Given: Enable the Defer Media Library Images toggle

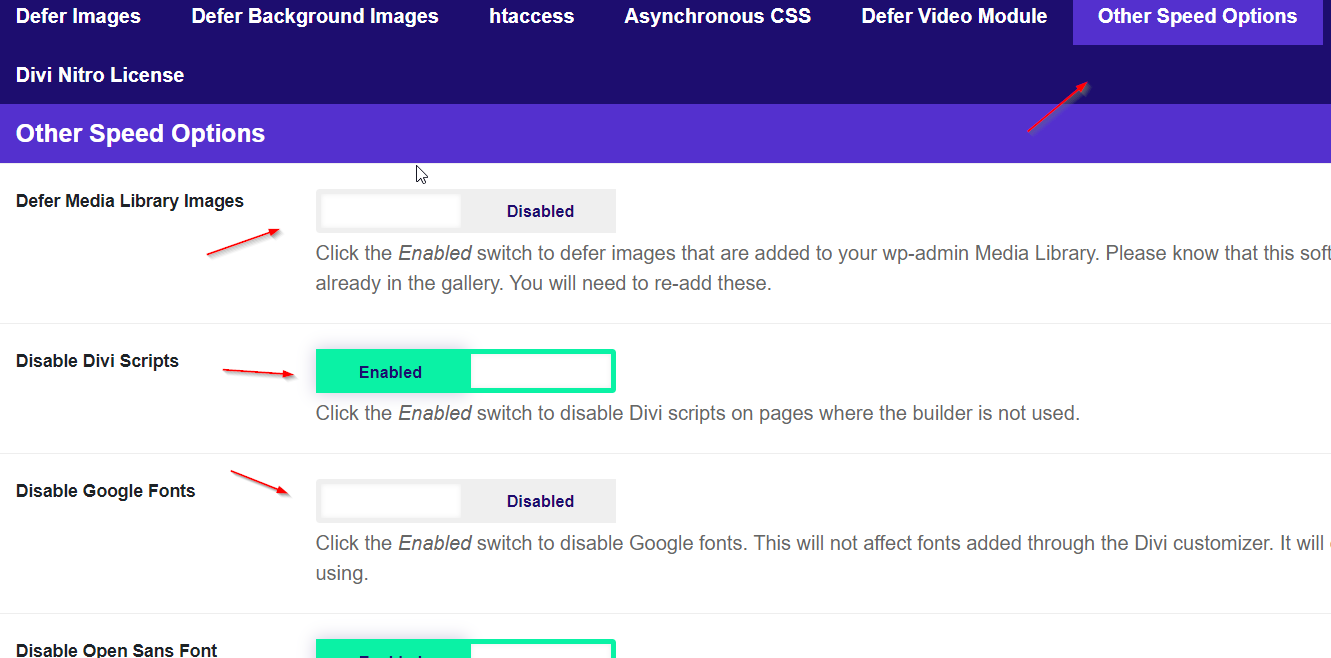Looking at the screenshot, I should [465, 211].
